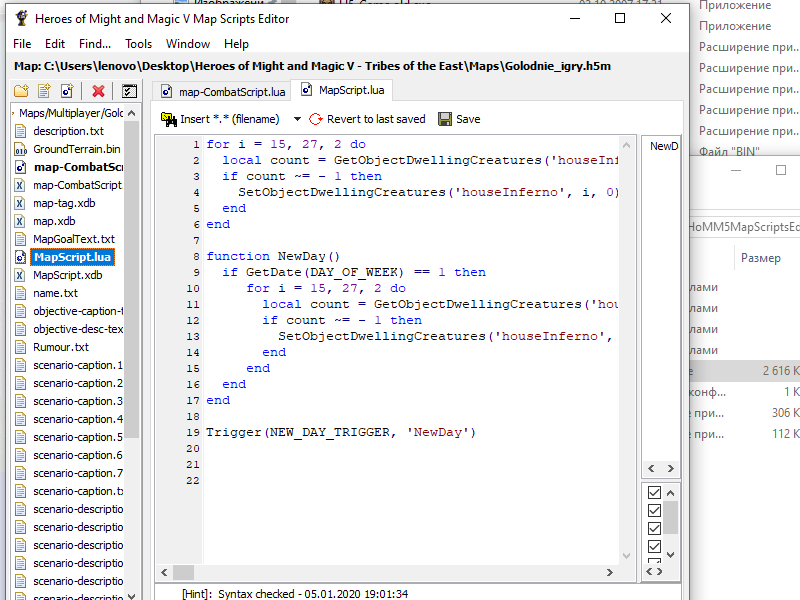Click the text file icon of MapGoalText.txt
The image size is (800, 600).
click(x=20, y=239)
